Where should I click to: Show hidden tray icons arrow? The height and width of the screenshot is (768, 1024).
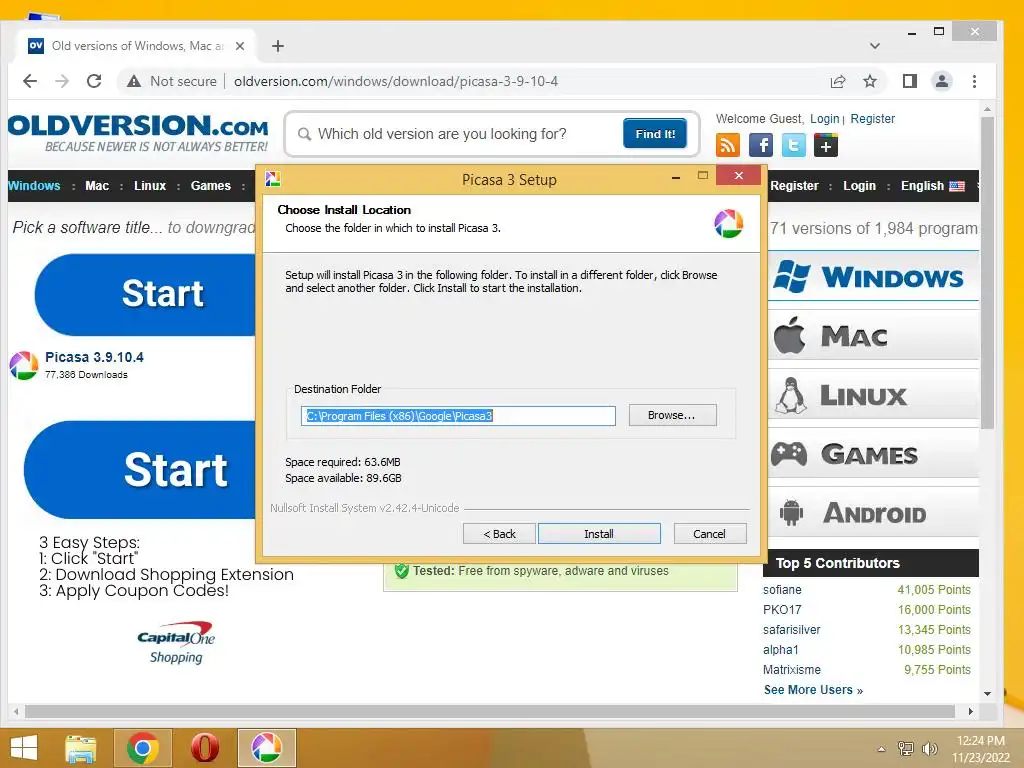(882, 749)
